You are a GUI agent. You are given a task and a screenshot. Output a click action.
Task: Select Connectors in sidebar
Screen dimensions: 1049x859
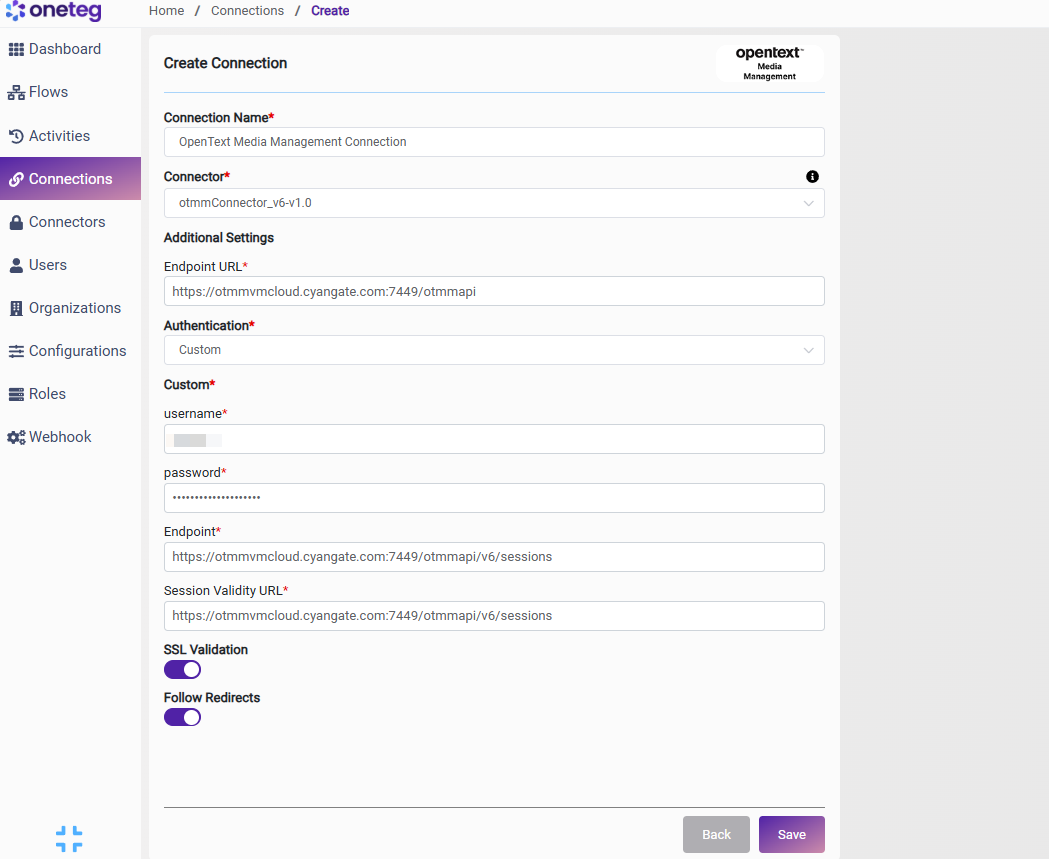click(70, 223)
